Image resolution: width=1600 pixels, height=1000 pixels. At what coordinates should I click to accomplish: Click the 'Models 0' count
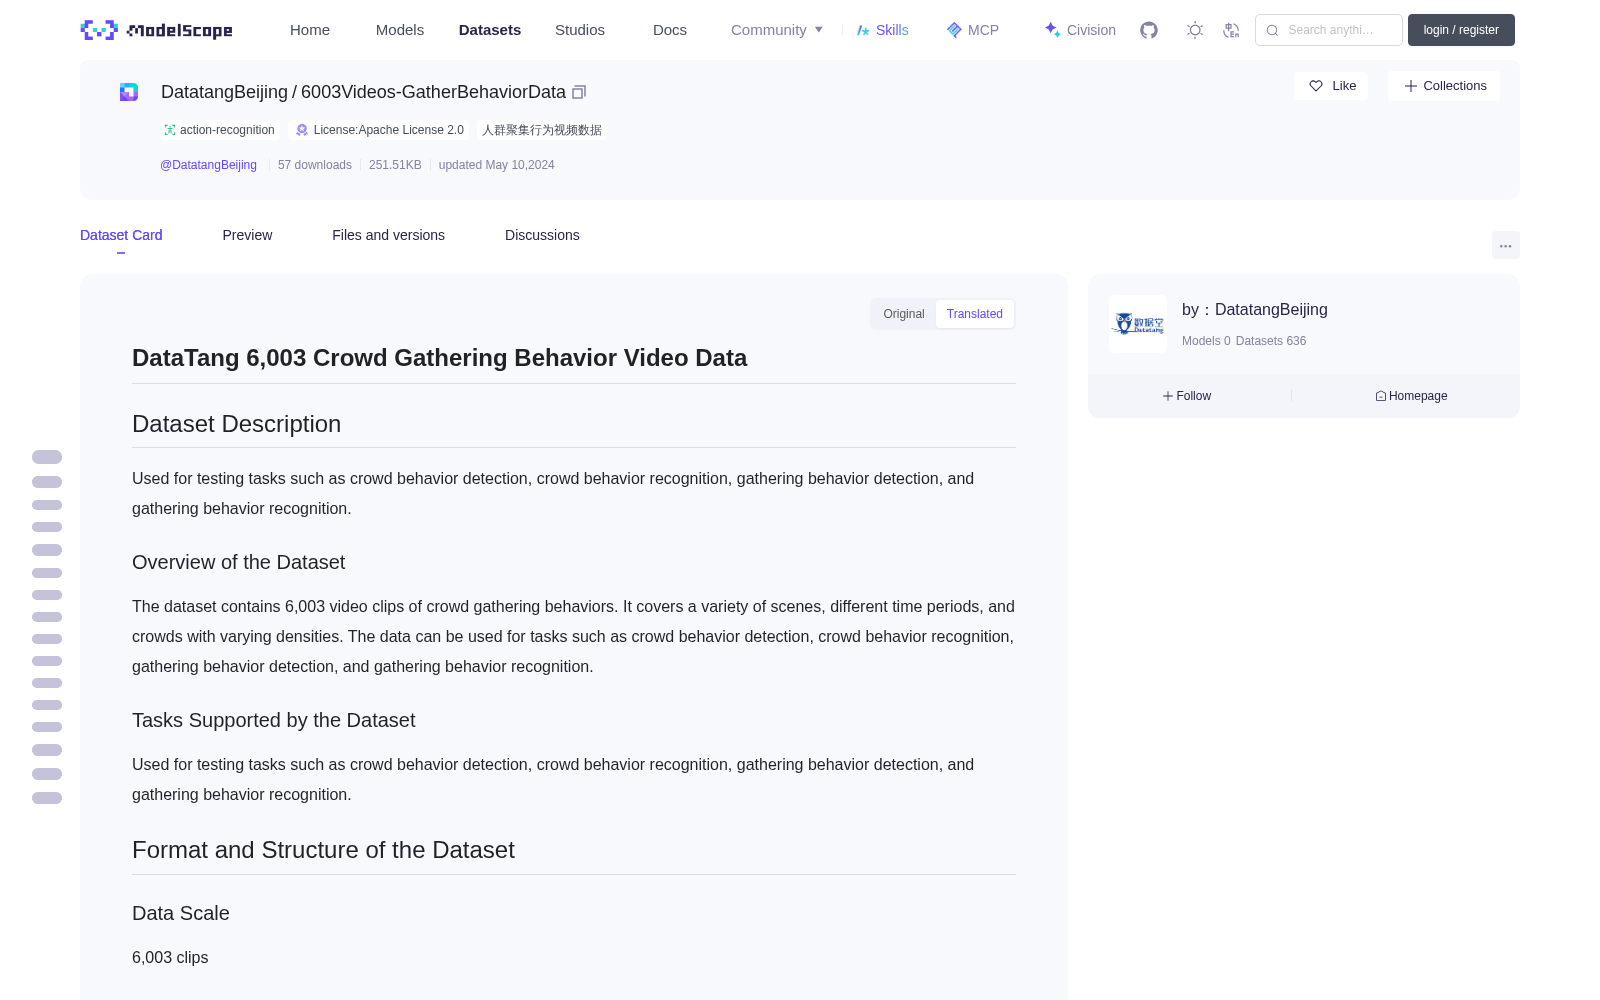pos(1206,341)
